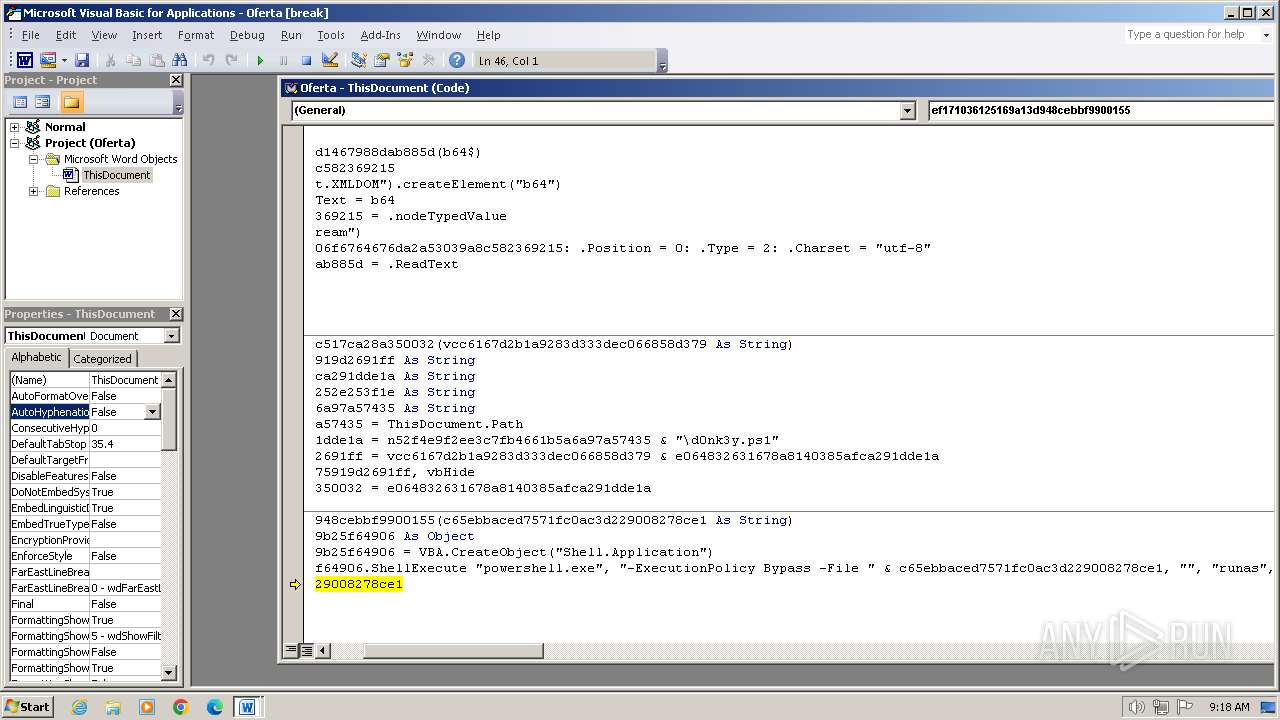Click the View Object icon in Project panel
This screenshot has width=1280, height=720.
pos(42,102)
